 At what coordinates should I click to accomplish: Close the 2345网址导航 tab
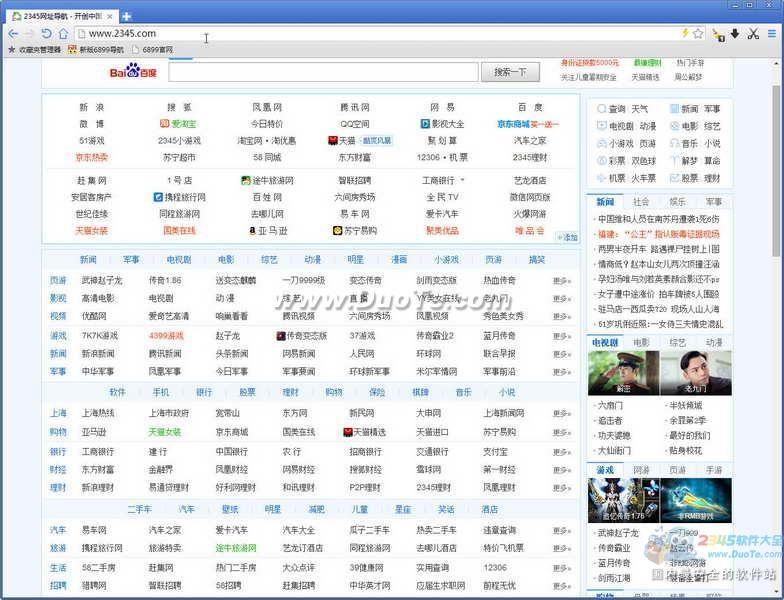tap(110, 16)
